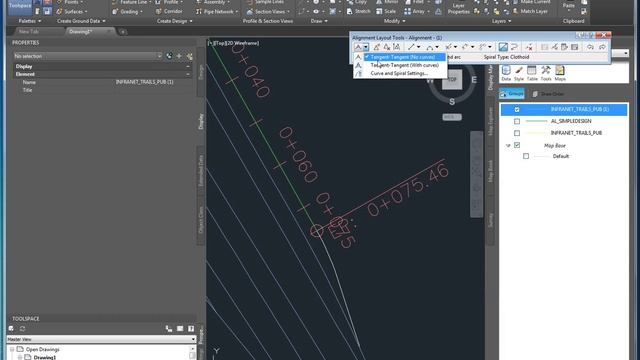Open the curve tools dropdown in Alignment Layout Tools
The width and height of the screenshot is (640, 360).
click(x=437, y=47)
